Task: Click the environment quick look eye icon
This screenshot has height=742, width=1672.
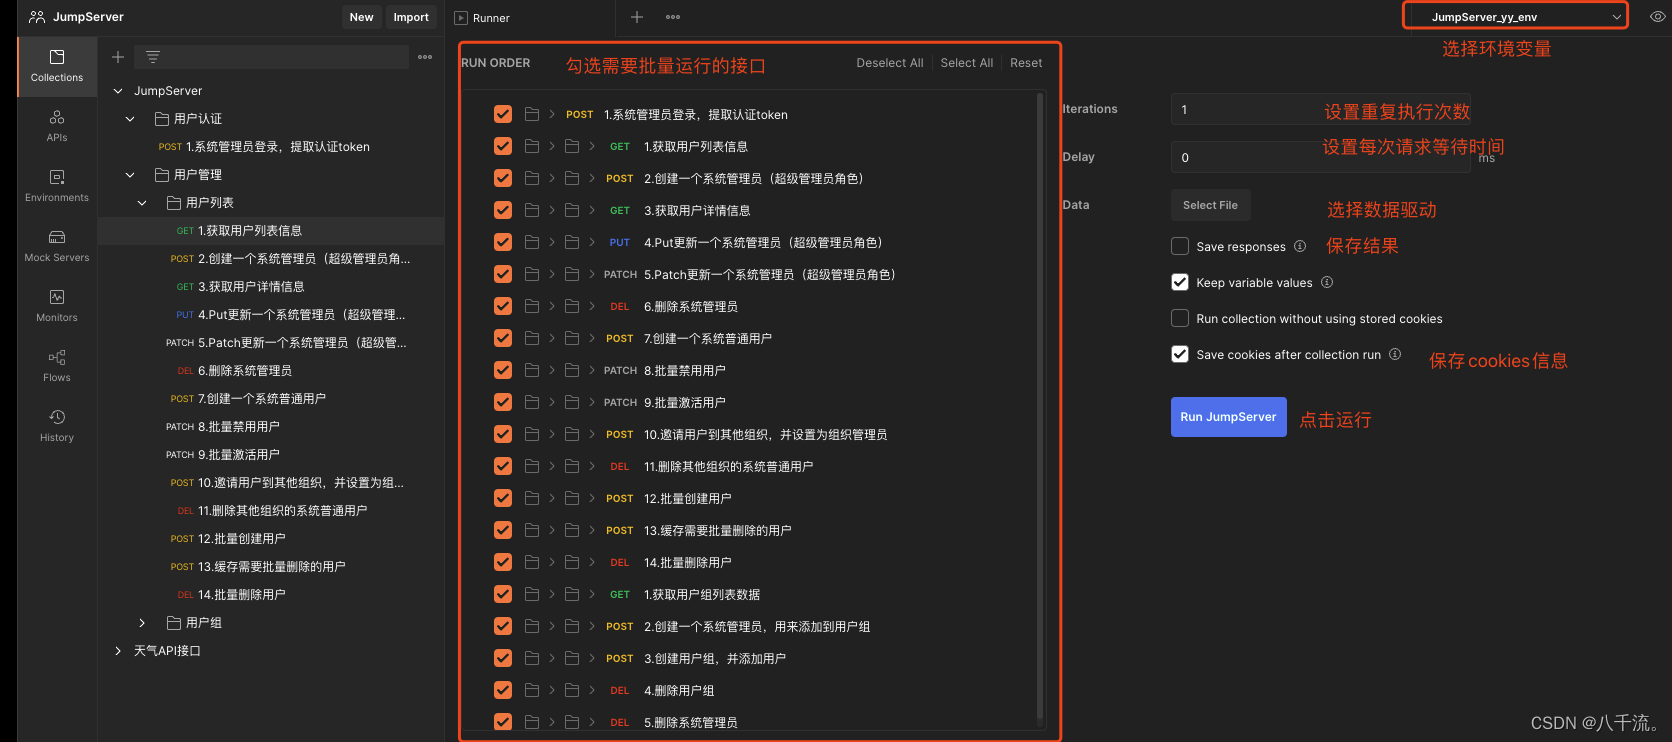Action: pyautogui.click(x=1657, y=16)
